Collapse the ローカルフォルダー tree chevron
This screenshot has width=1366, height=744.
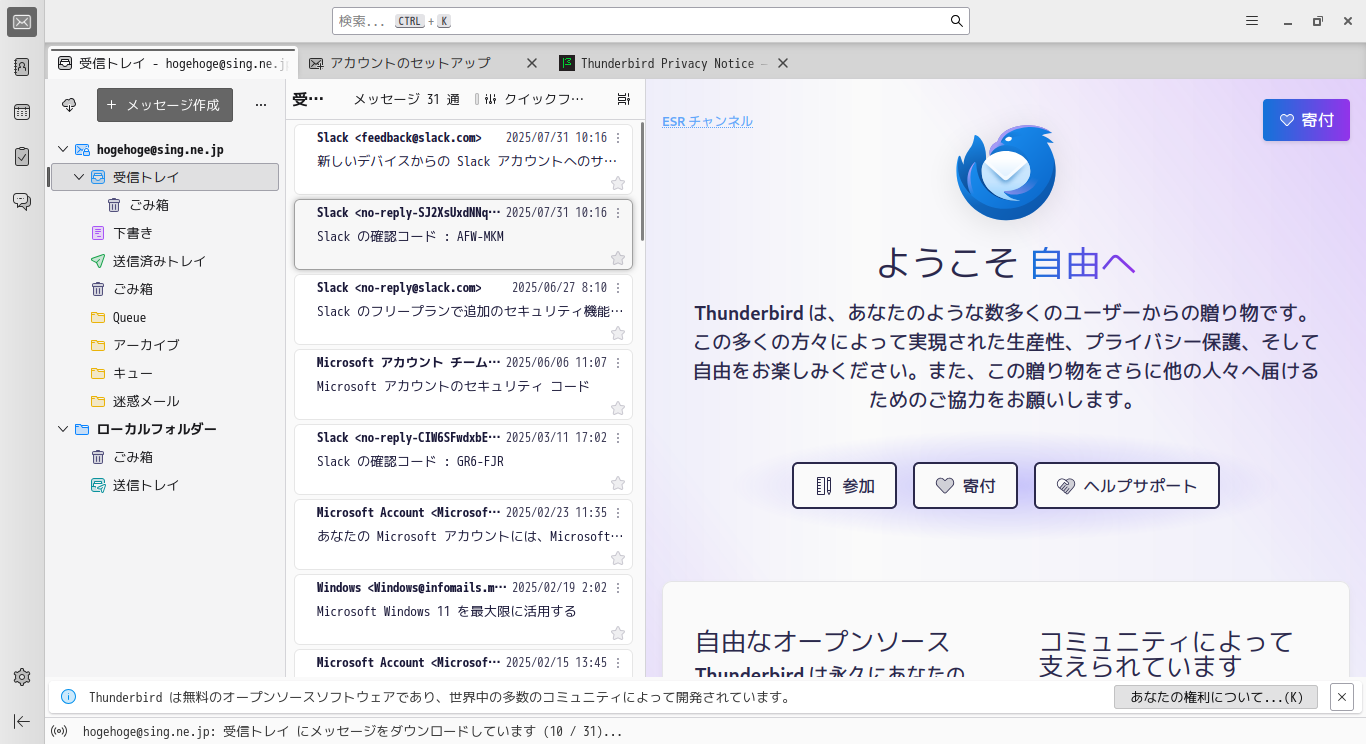point(64,429)
